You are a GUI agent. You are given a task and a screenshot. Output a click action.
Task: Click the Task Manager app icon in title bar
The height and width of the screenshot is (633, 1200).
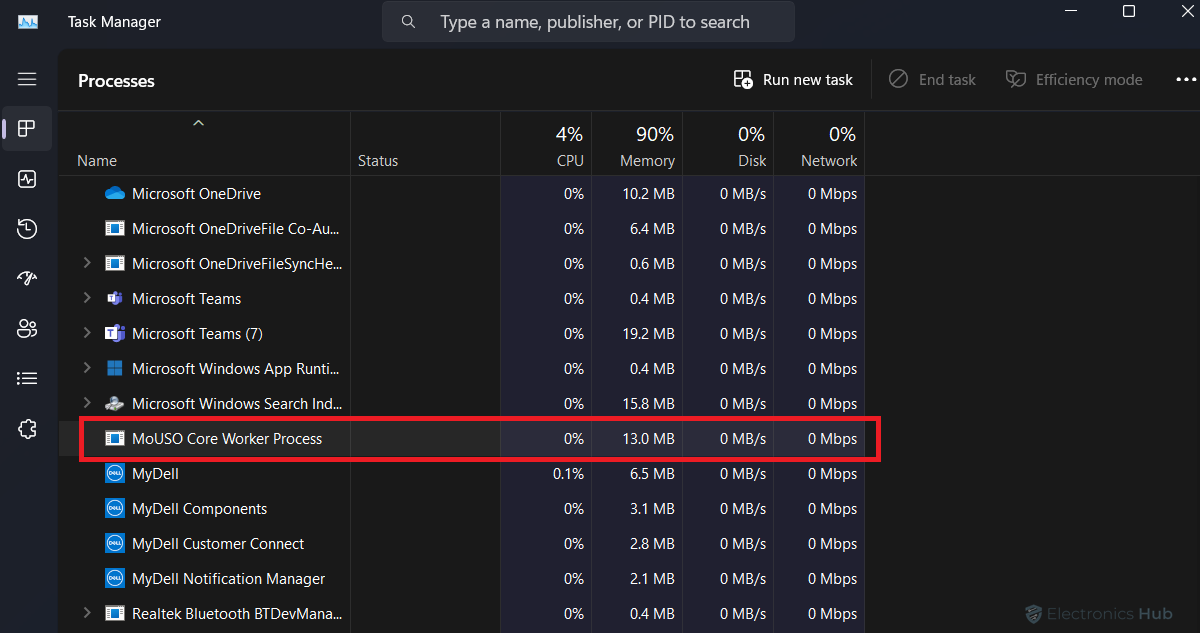point(28,21)
